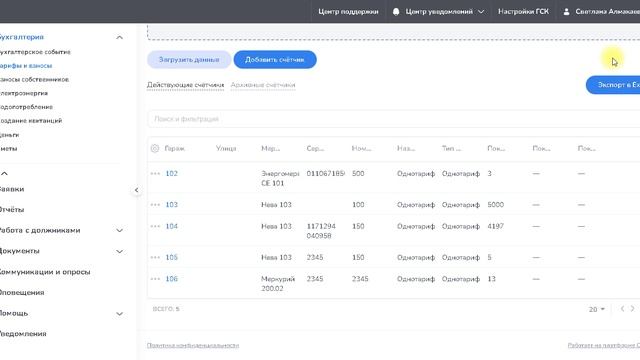Open garage 102 link
The image size is (640, 360).
(171, 173)
